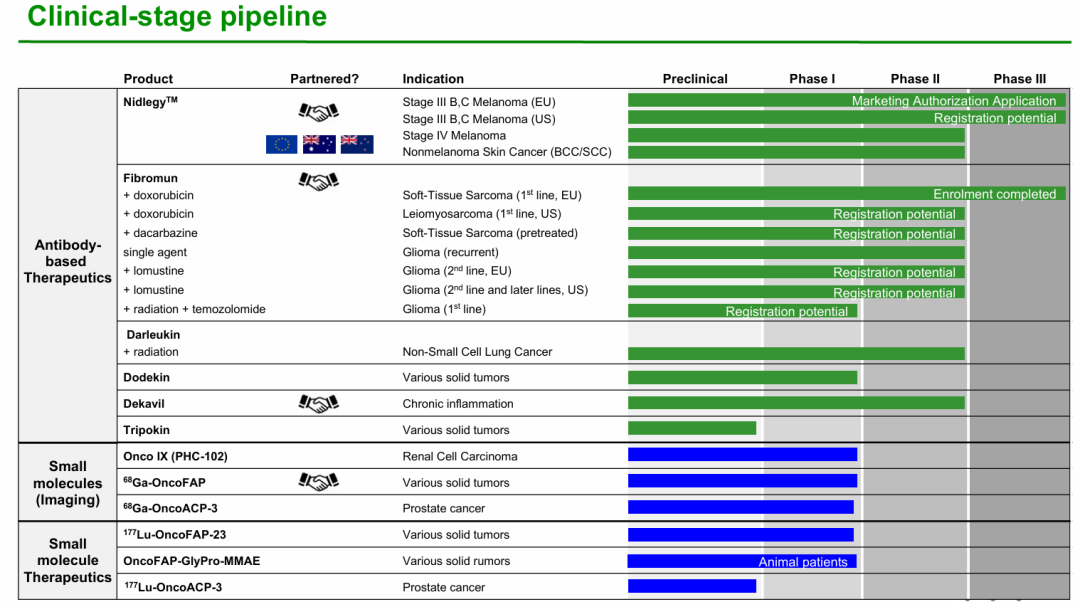Click the "Phase II" column header
This screenshot has width=1080, height=602.
pyautogui.click(x=915, y=79)
